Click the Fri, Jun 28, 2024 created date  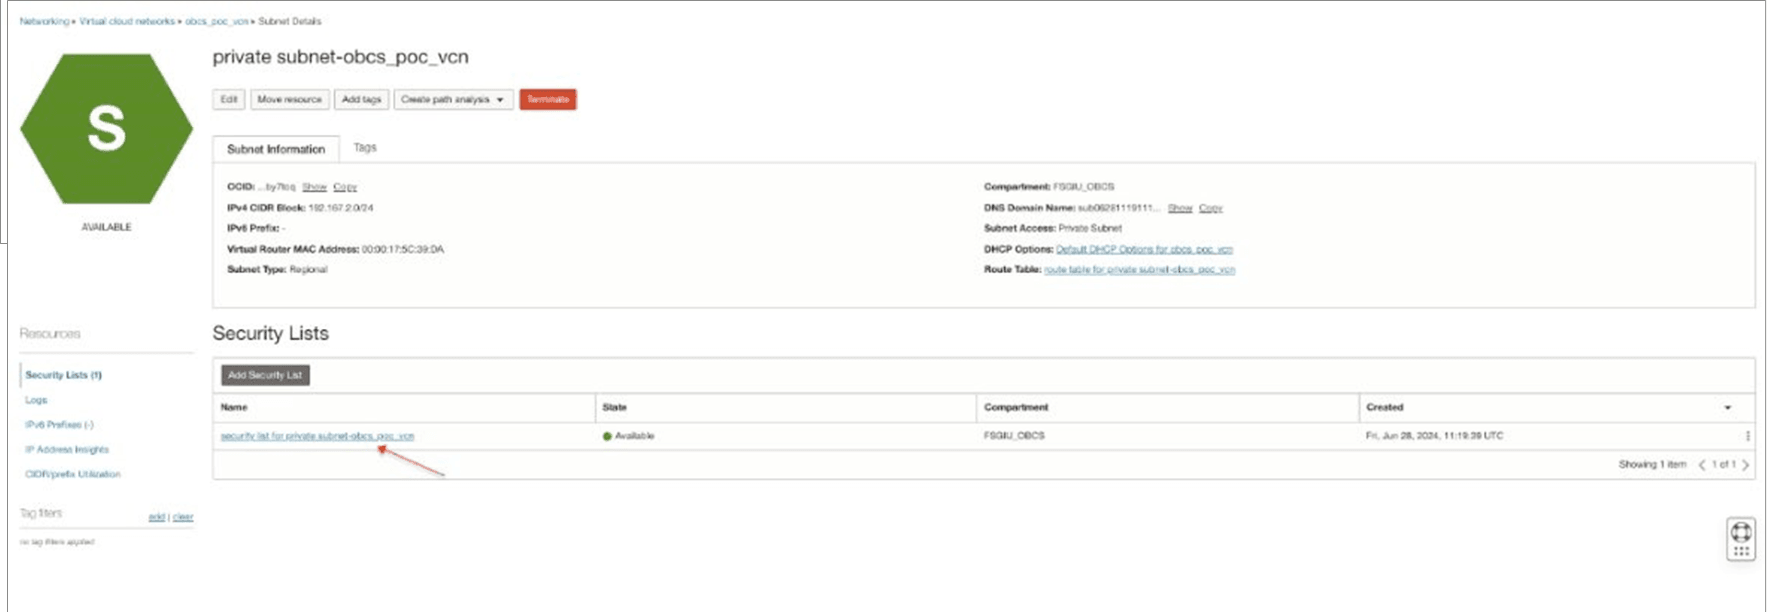click(1434, 436)
